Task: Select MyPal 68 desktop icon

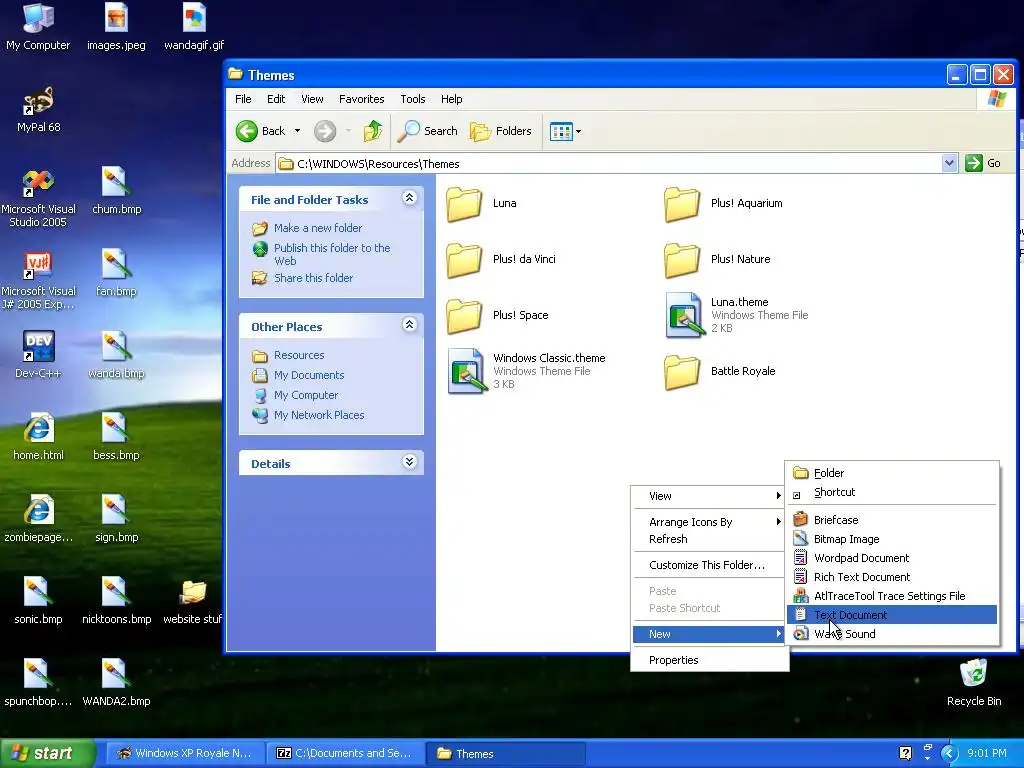Action: pyautogui.click(x=39, y=110)
